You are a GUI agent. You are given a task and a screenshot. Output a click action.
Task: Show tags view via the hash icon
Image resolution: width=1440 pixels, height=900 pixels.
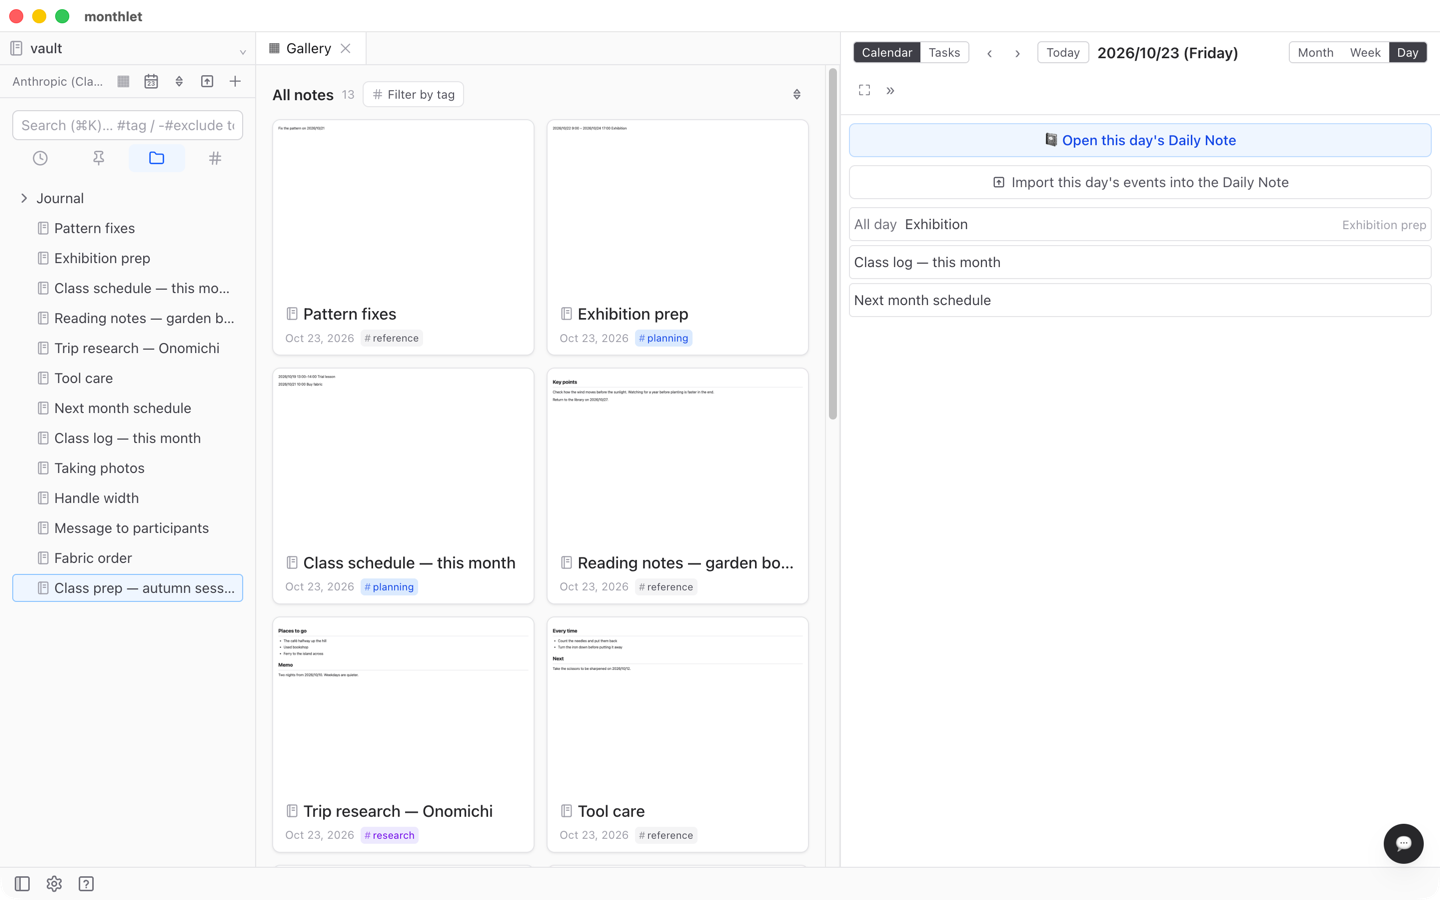pos(215,158)
